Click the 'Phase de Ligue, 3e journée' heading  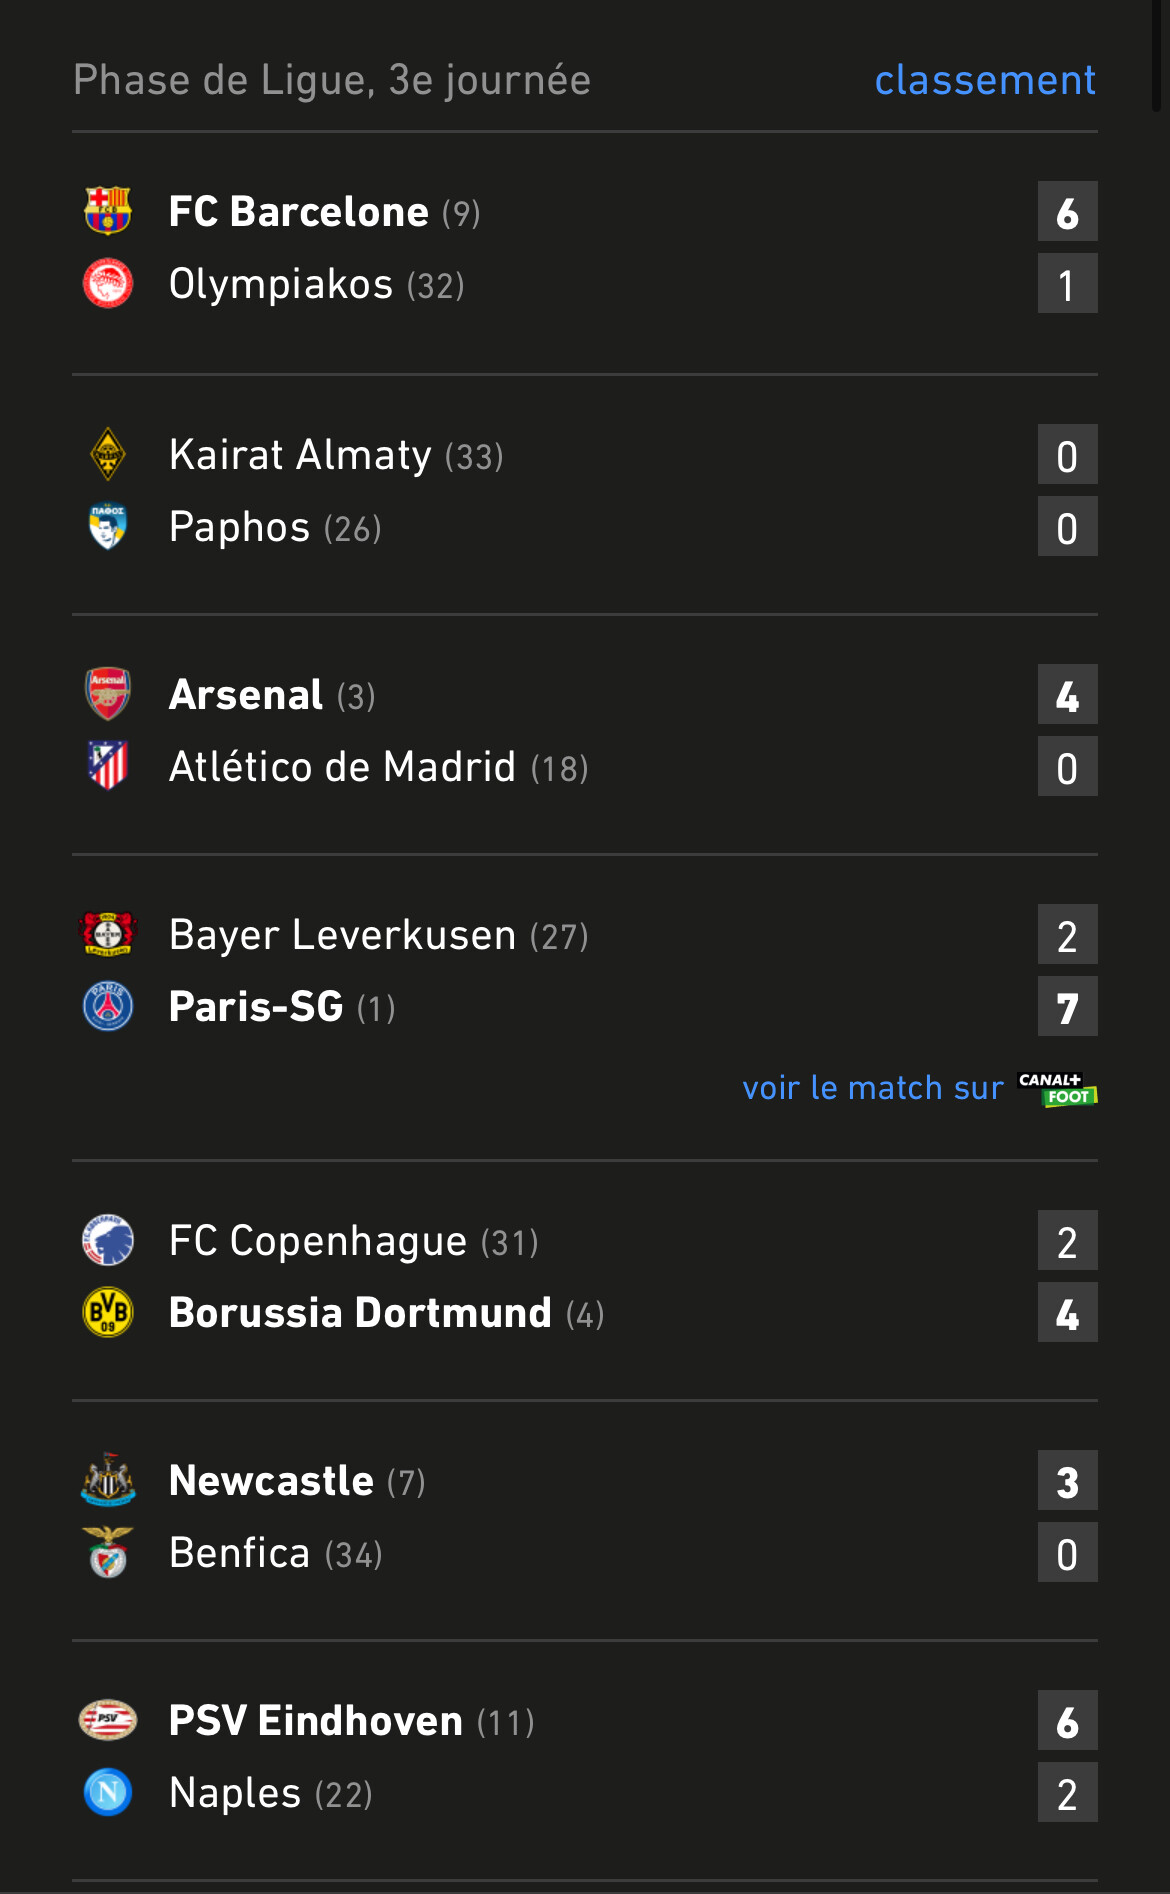(332, 80)
